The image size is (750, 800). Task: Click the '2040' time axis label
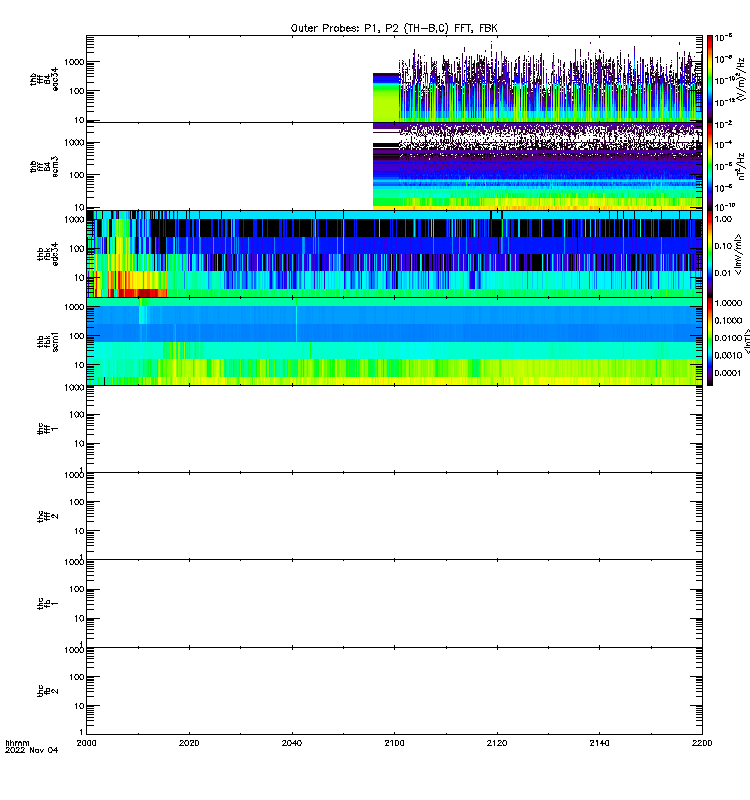point(292,743)
